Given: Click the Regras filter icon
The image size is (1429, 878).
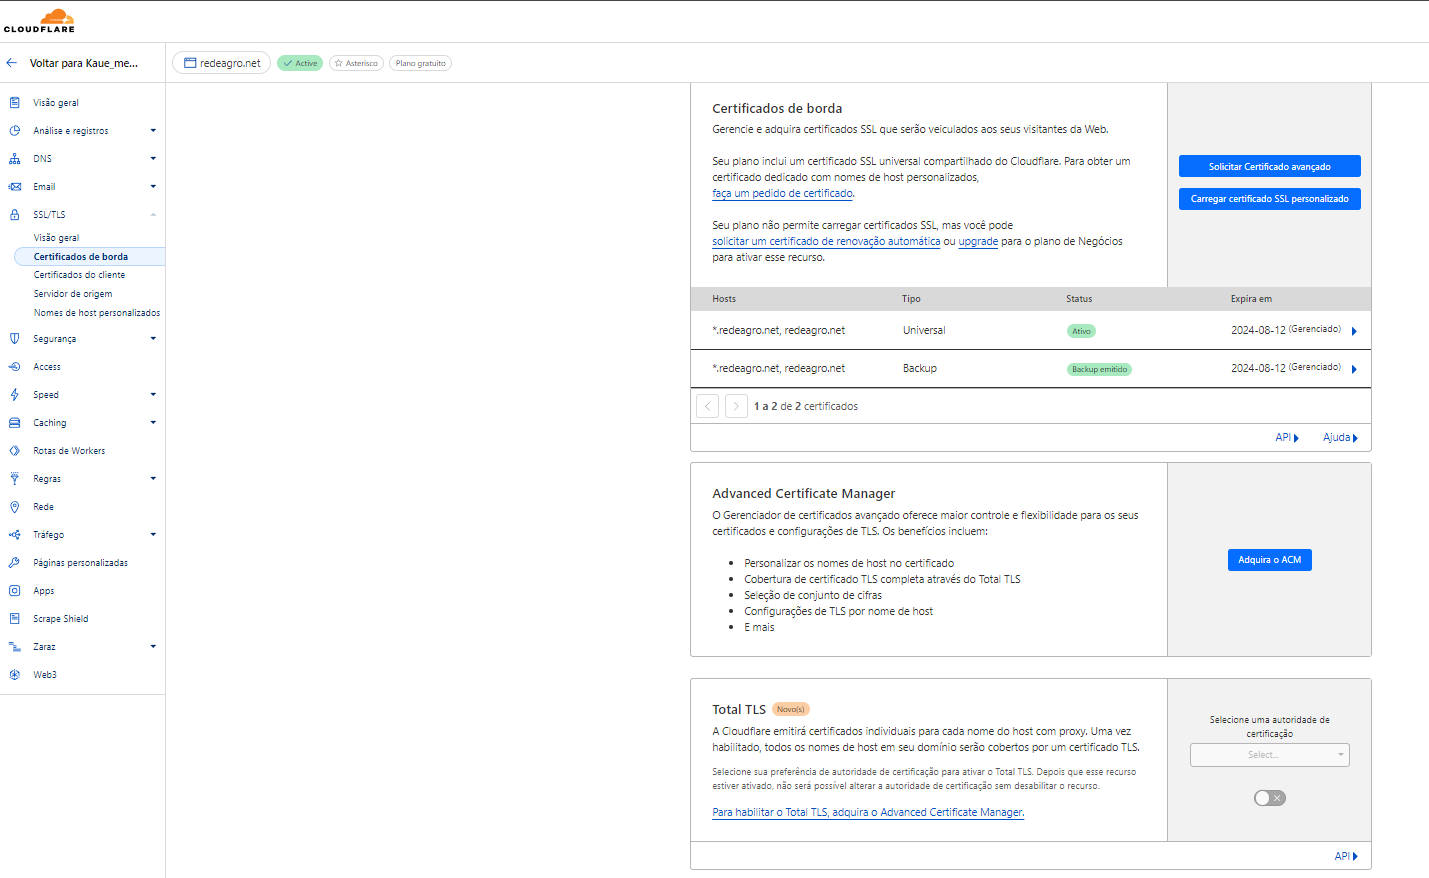Looking at the screenshot, I should [x=14, y=479].
